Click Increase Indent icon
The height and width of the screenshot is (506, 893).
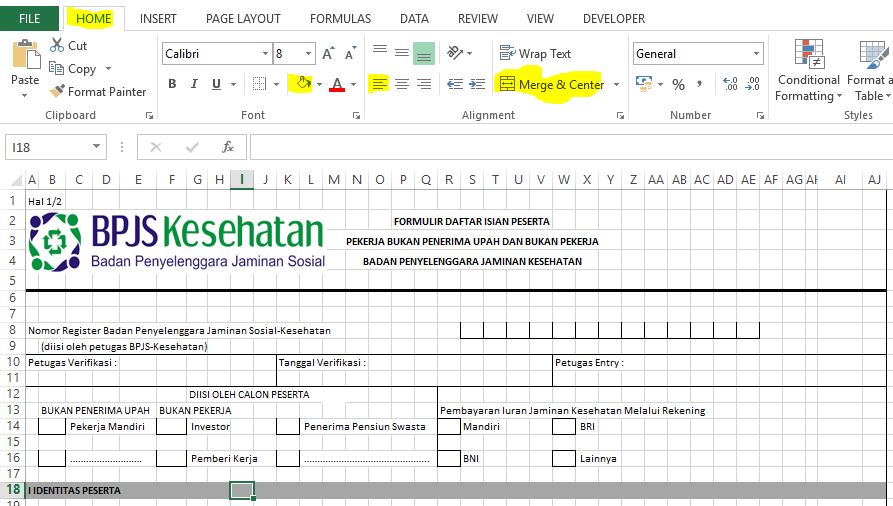pos(477,84)
